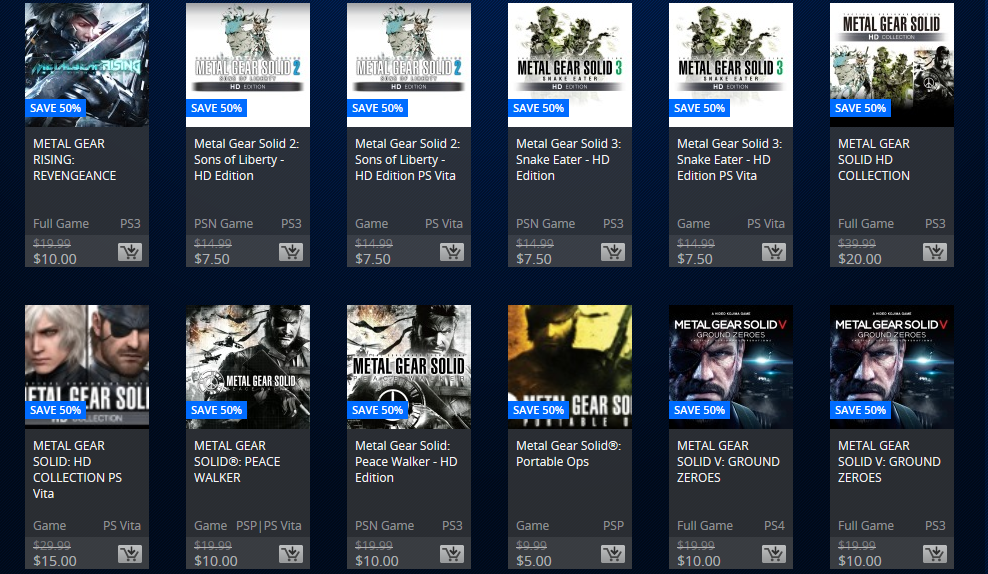Click $20.00 price on HD Collection PS3

pos(859,259)
